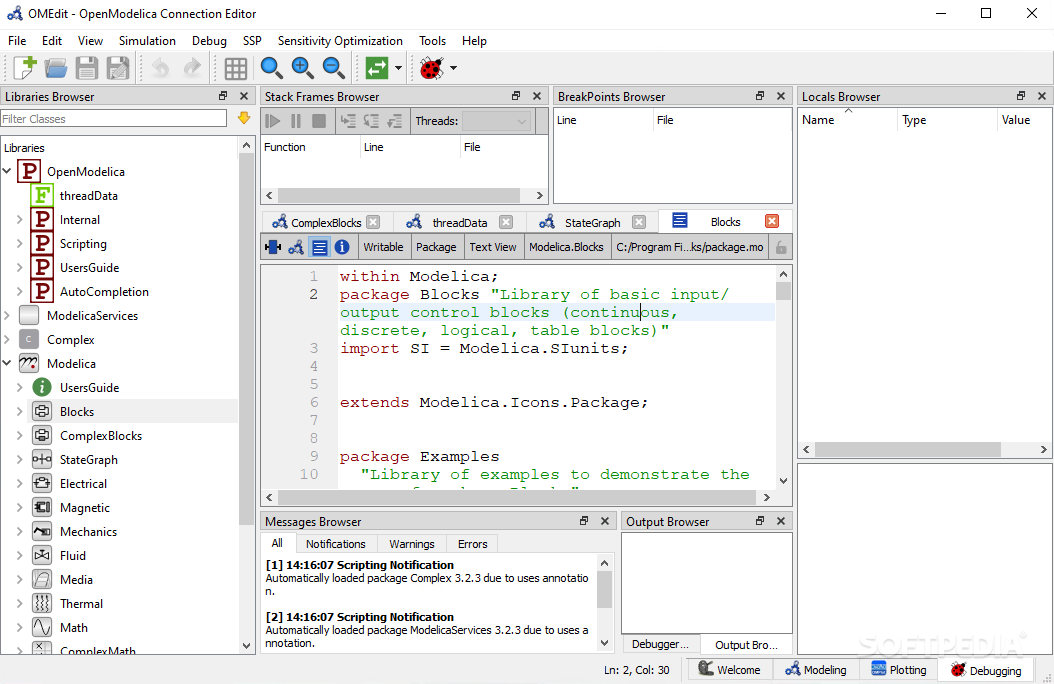The image size is (1054, 684).
Task: Open a model file with folder icon
Action: (x=56, y=68)
